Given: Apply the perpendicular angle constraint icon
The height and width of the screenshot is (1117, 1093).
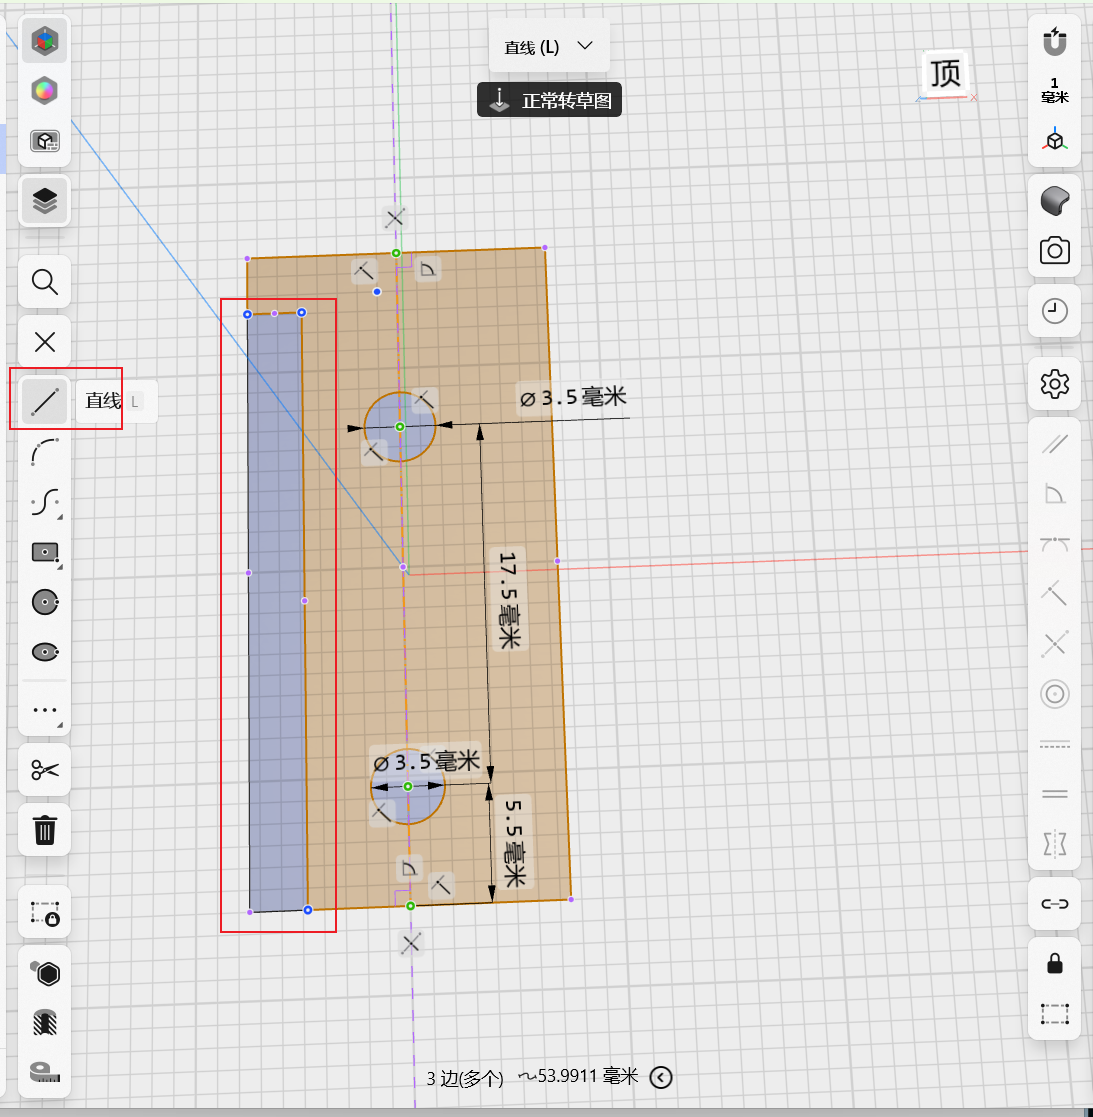Looking at the screenshot, I should (1055, 494).
